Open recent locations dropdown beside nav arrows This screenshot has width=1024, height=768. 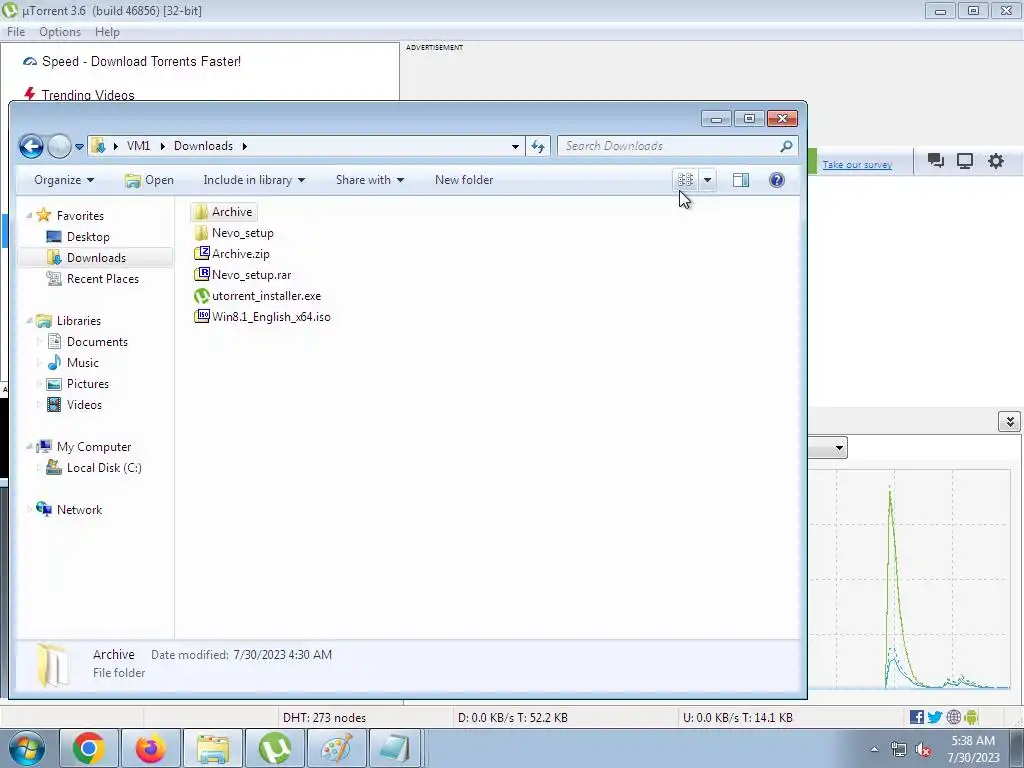point(79,147)
